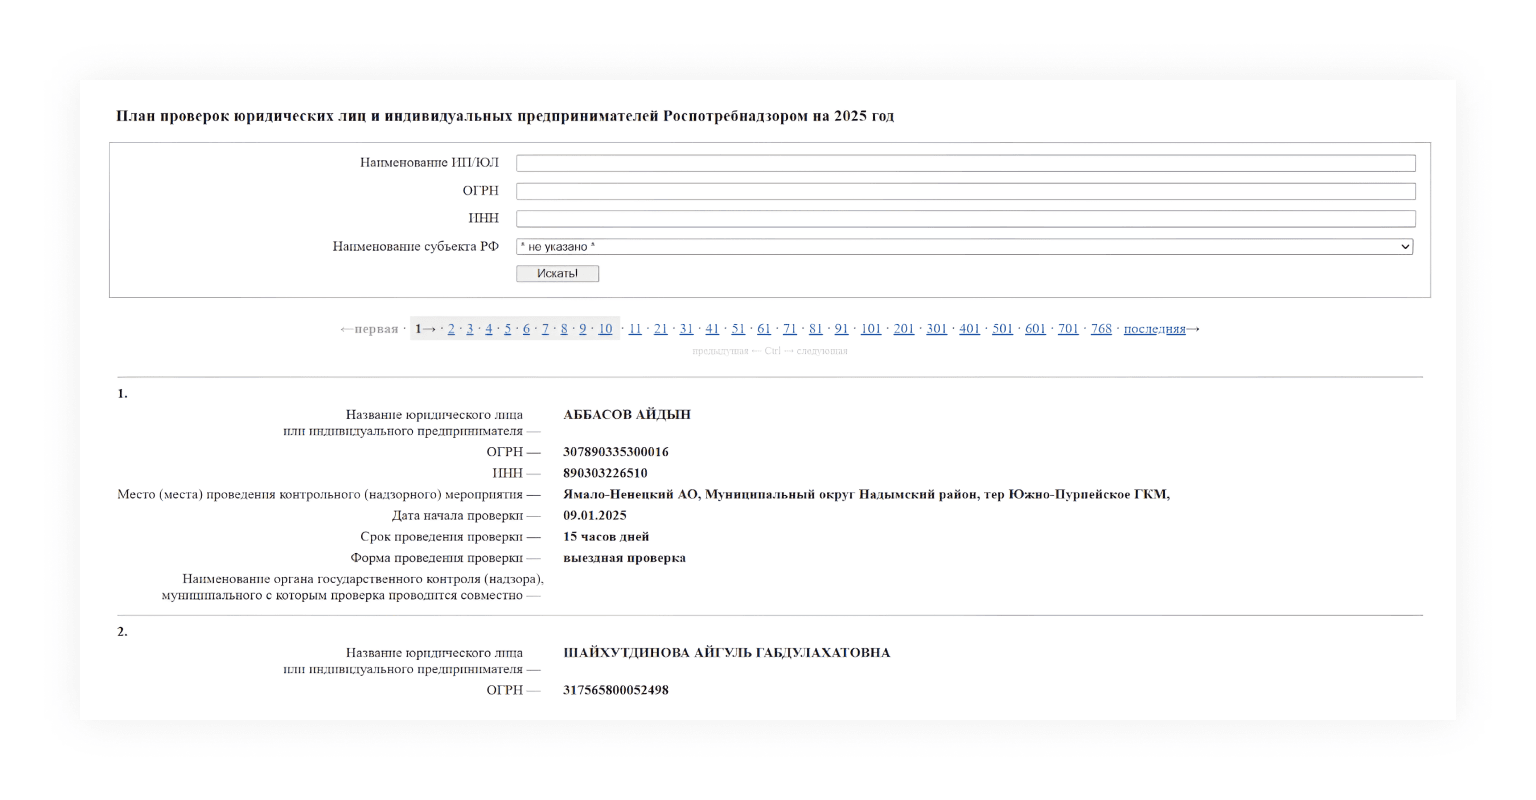Select page 201 in pagination

pyautogui.click(x=904, y=329)
